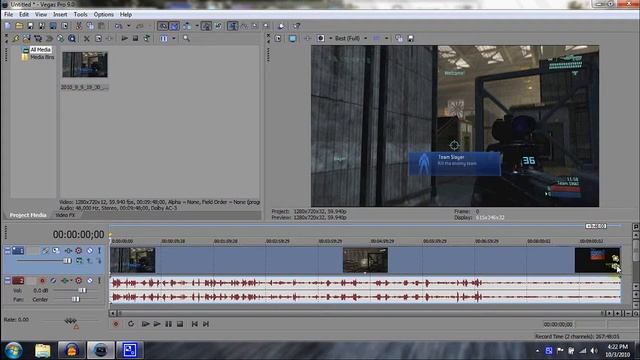Open the Tools menu
Image resolution: width=640 pixels, height=360 pixels.
(80, 14)
